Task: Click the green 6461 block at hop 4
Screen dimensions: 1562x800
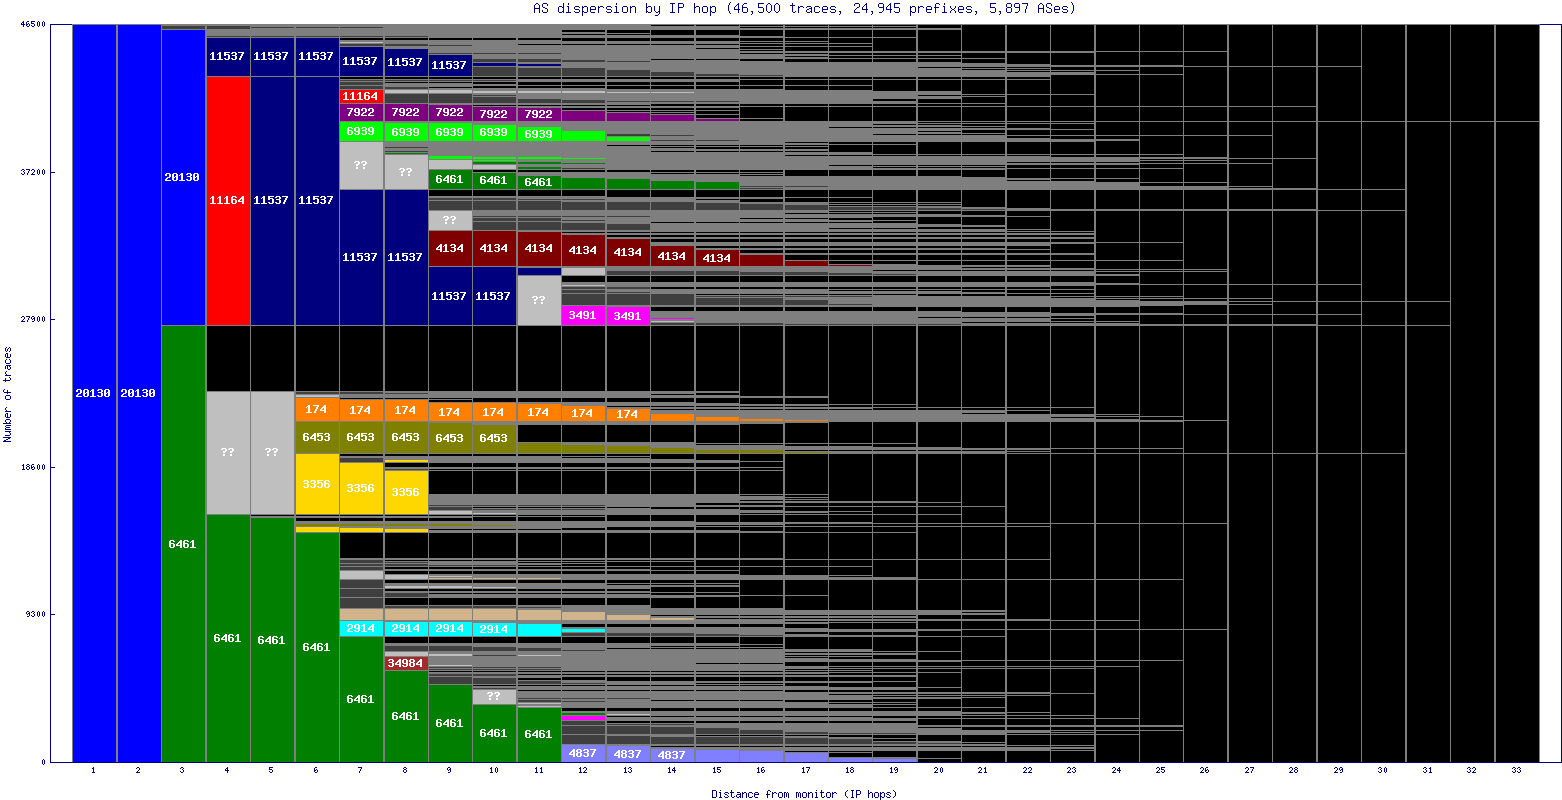Action: tap(228, 638)
